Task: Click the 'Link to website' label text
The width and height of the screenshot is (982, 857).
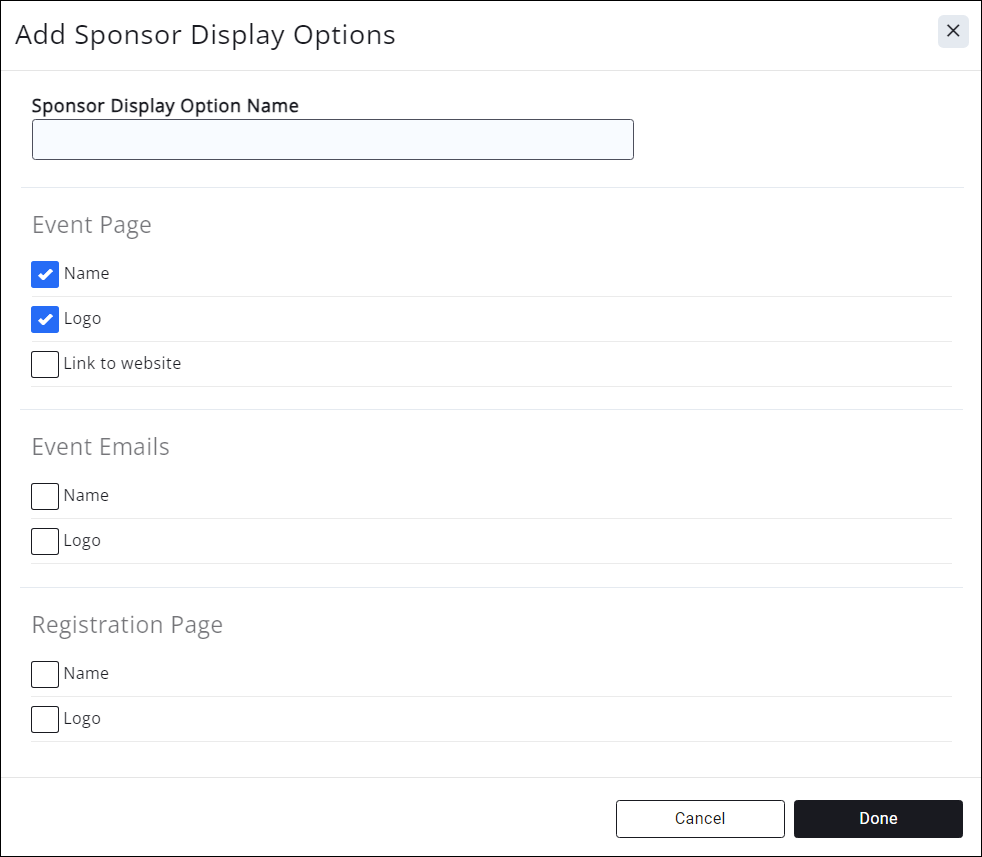Action: click(122, 364)
